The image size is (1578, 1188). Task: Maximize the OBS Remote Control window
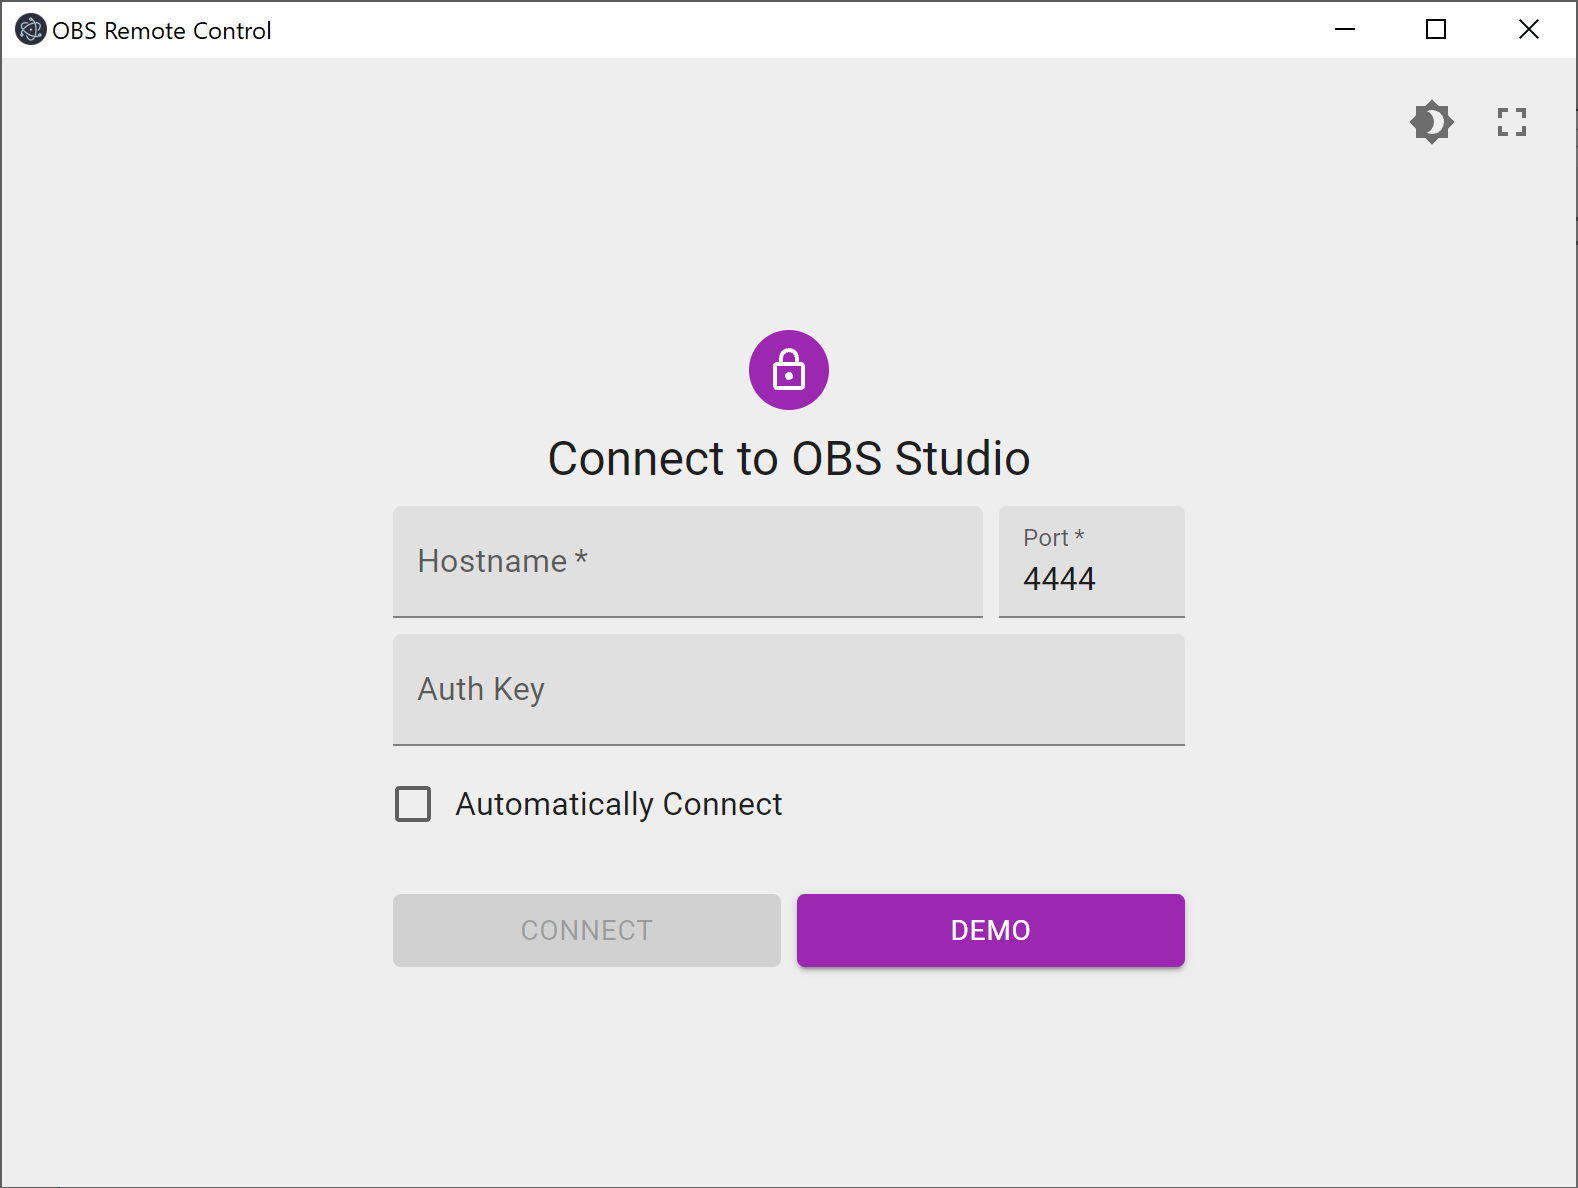1436,30
